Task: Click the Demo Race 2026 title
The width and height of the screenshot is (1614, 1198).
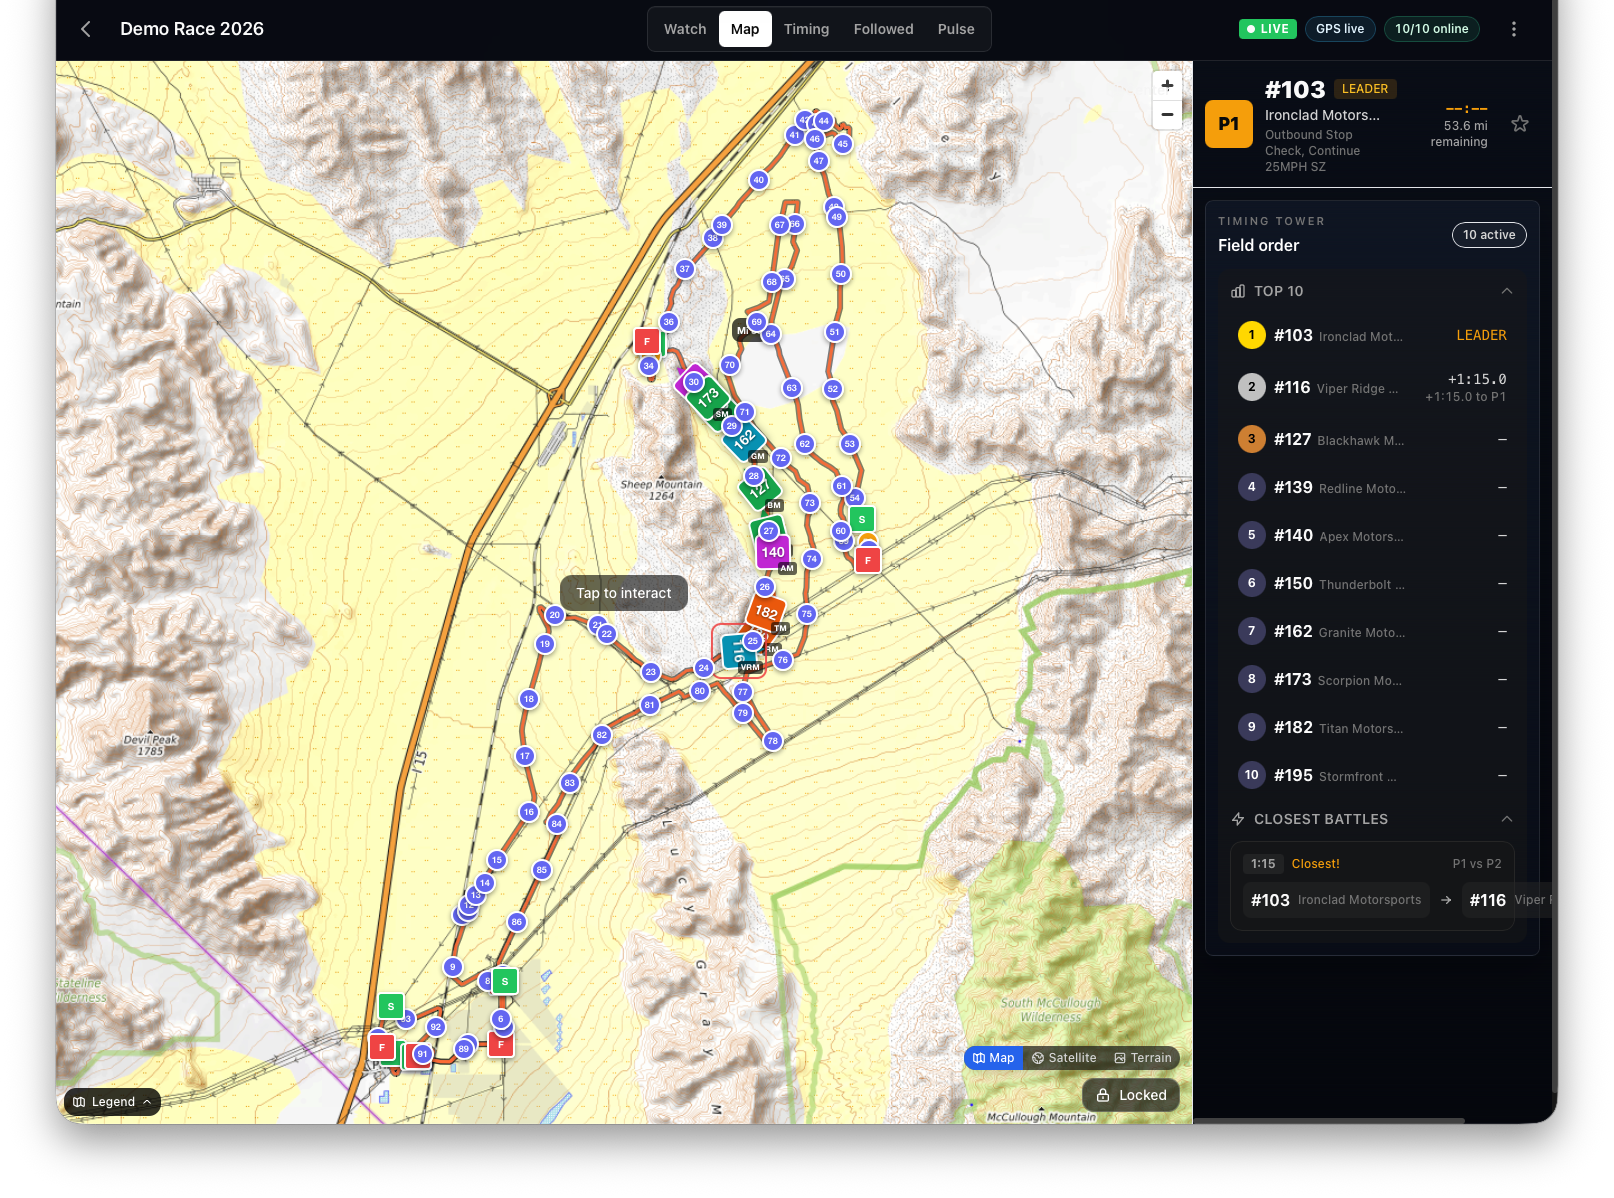Action: click(192, 29)
